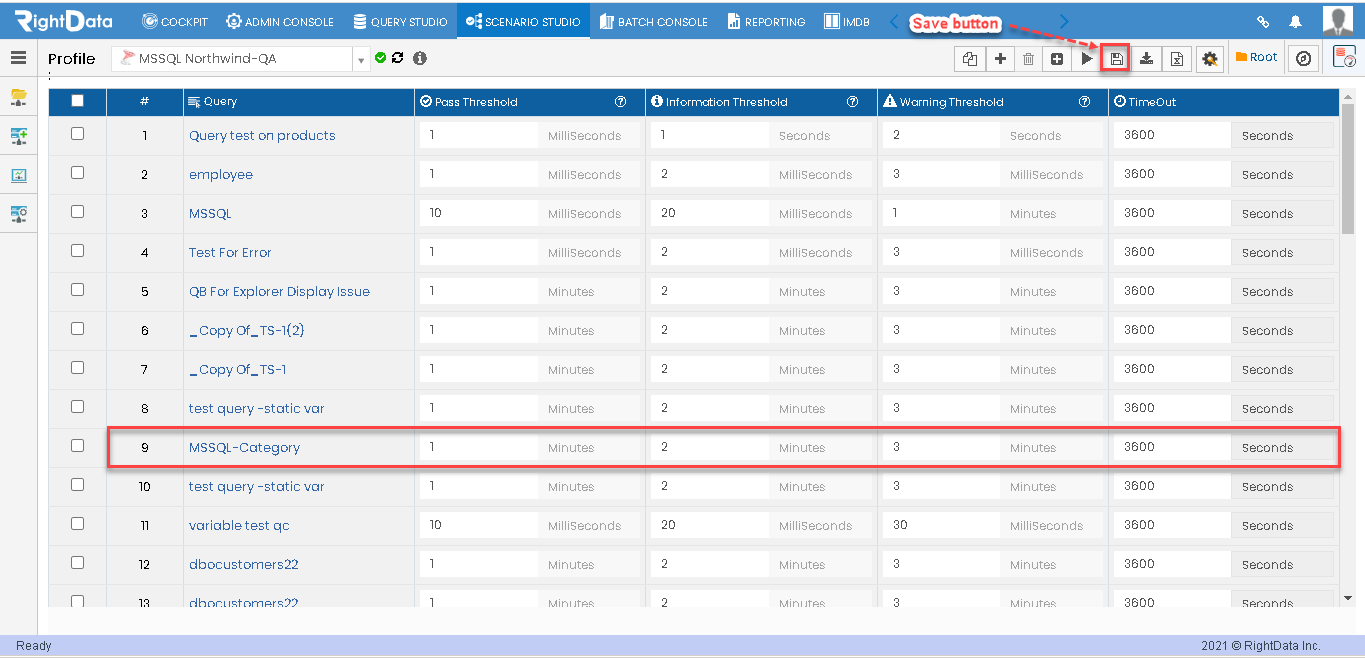Image resolution: width=1365 pixels, height=658 pixels.
Task: Click Pass Threshold field for MSSQL-Category
Action: [x=478, y=447]
